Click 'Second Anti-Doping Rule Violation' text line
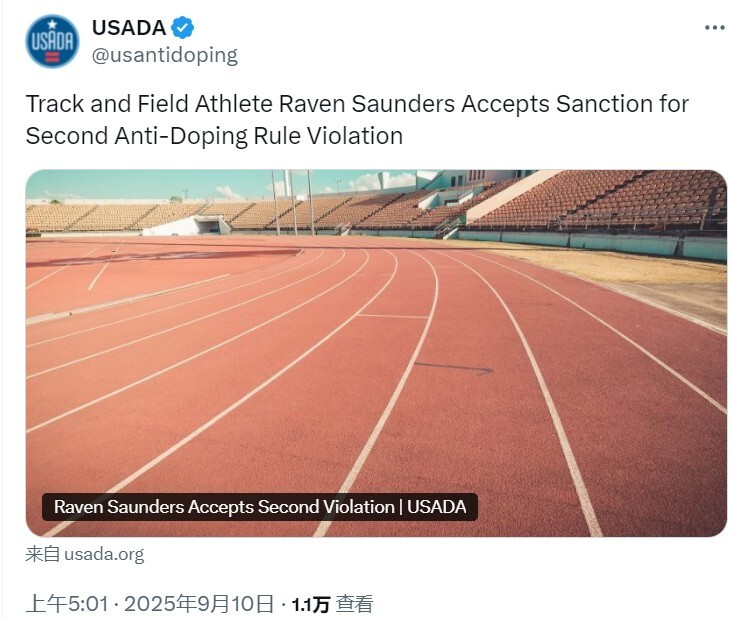This screenshot has height=618, width=732. (214, 136)
